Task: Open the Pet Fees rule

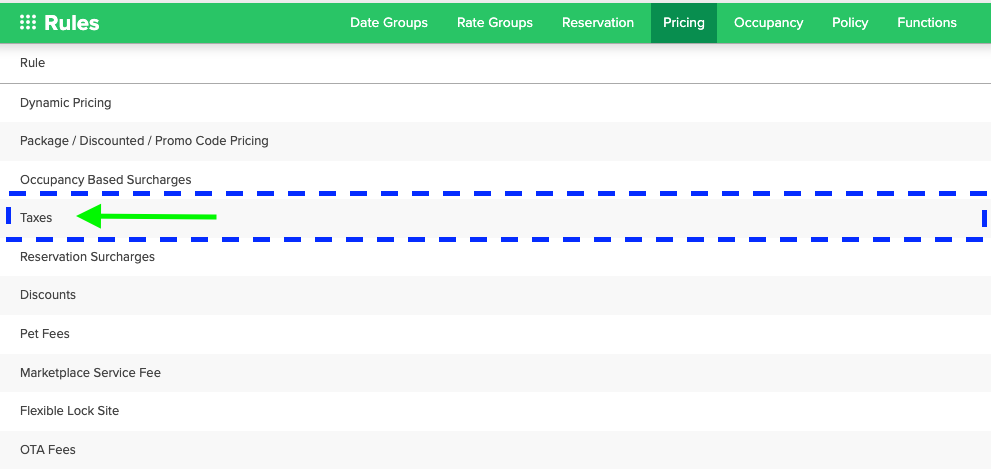Action: pyautogui.click(x=45, y=334)
